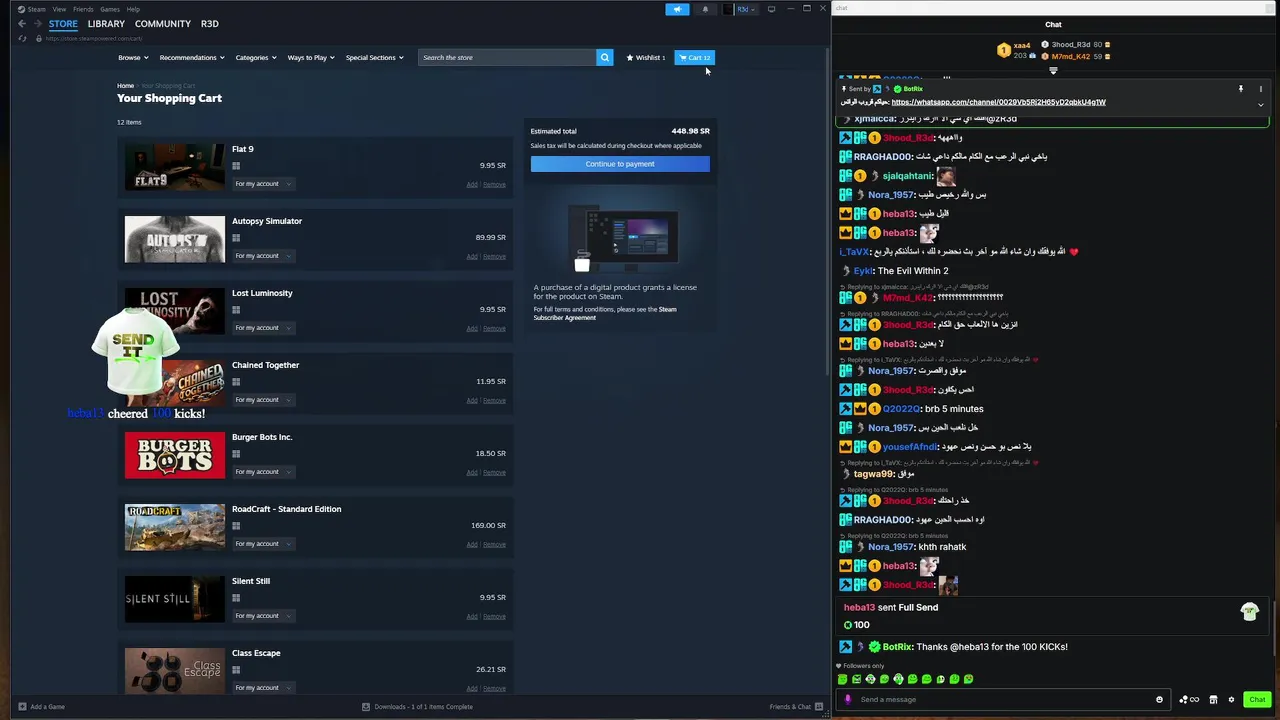Viewport: 1280px width, 720px height.
Task: Switch to the LIBRARY tab
Action: [x=106, y=24]
